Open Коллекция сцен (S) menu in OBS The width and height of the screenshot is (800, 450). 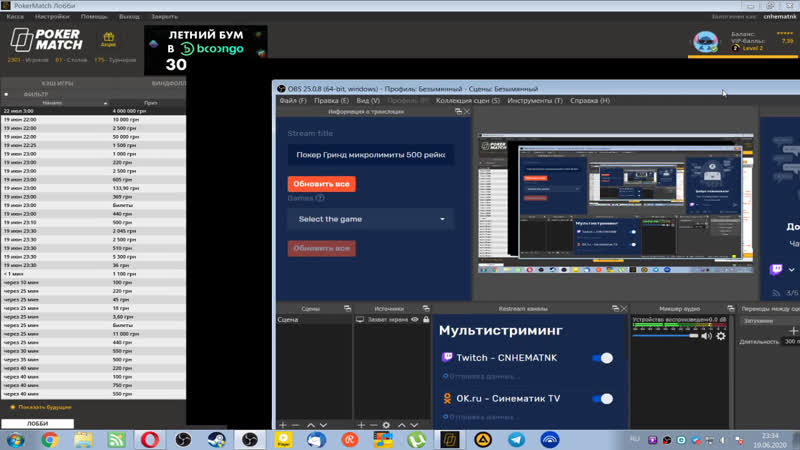tap(468, 101)
